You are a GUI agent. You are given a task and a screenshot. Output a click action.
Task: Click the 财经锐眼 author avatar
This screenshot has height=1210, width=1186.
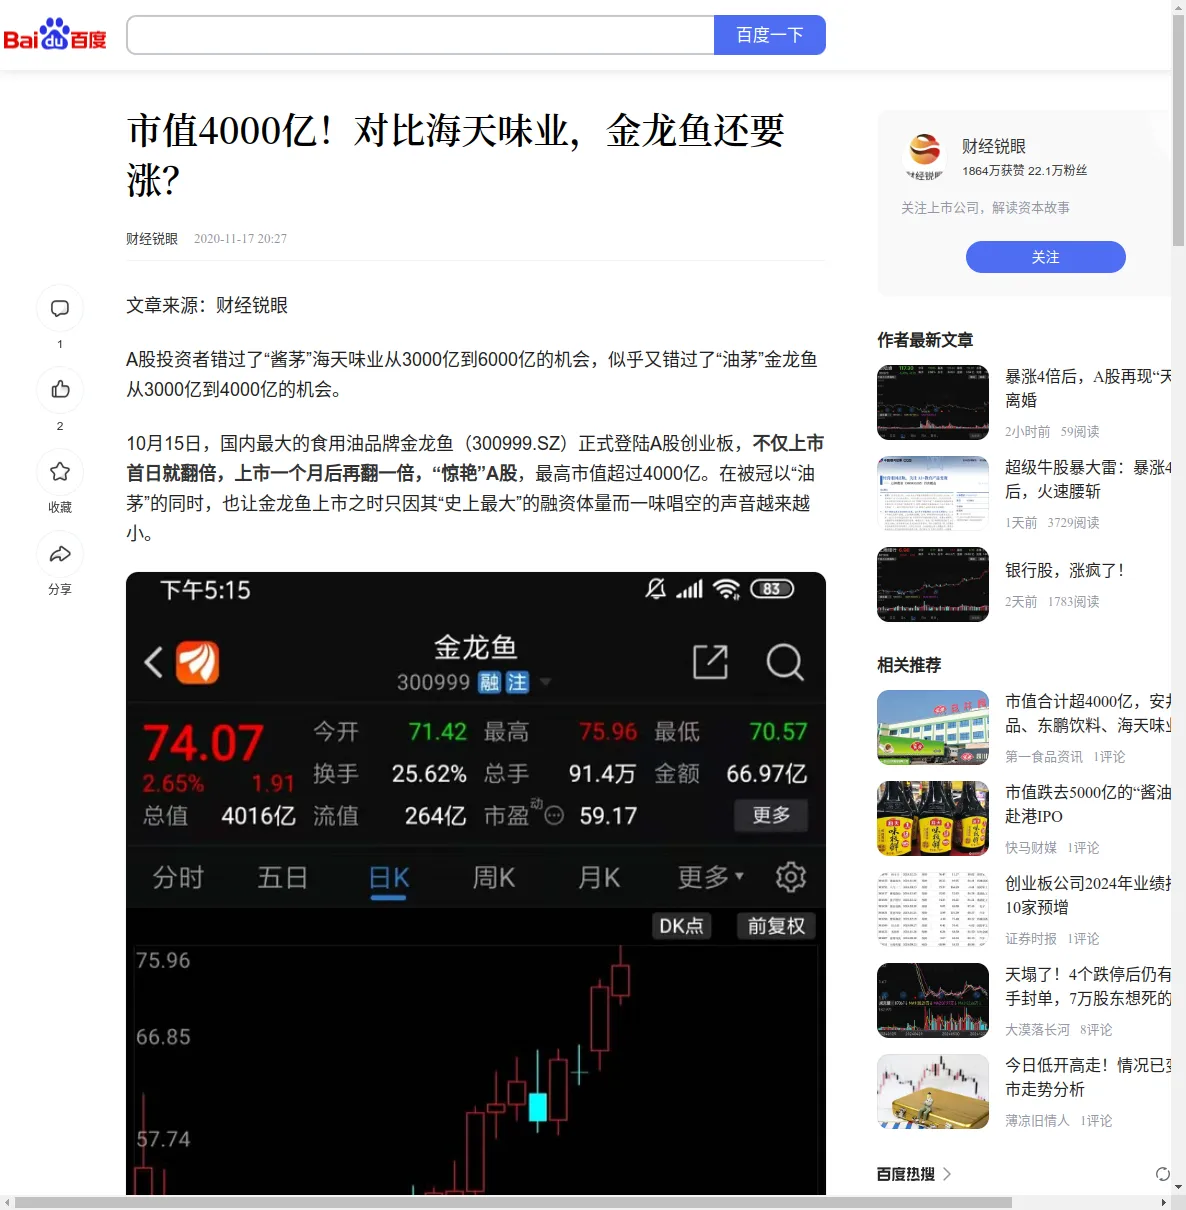coord(924,156)
